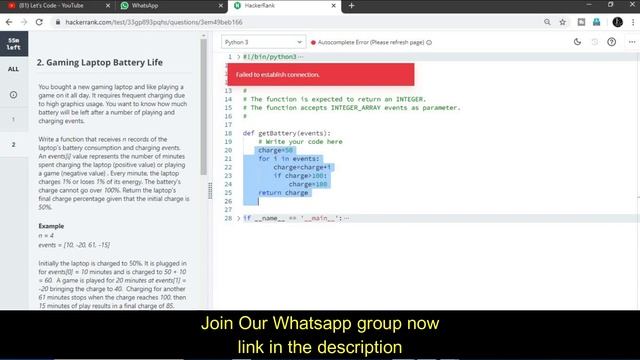Click the Gaming Laptop Battery Life heading

point(100,62)
